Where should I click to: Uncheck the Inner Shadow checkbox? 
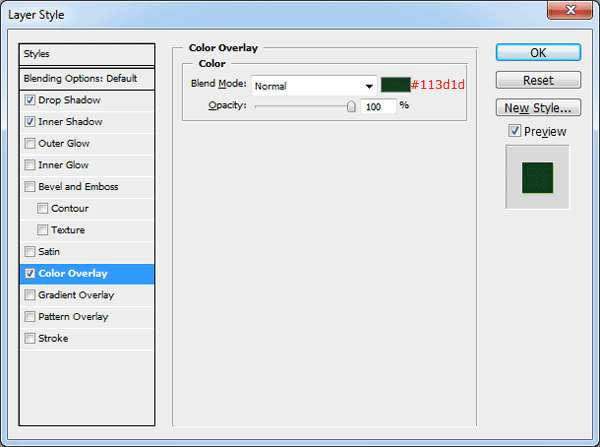pyautogui.click(x=30, y=122)
